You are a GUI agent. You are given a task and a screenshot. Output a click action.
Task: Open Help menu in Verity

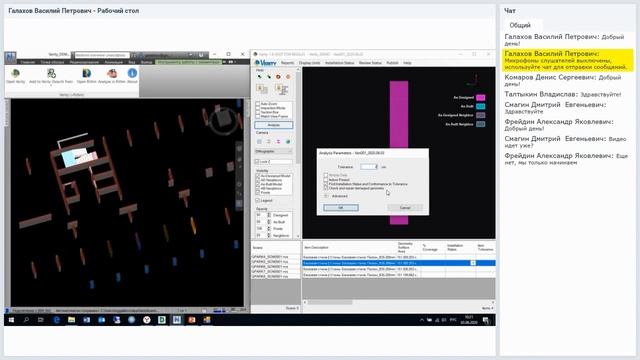point(407,63)
